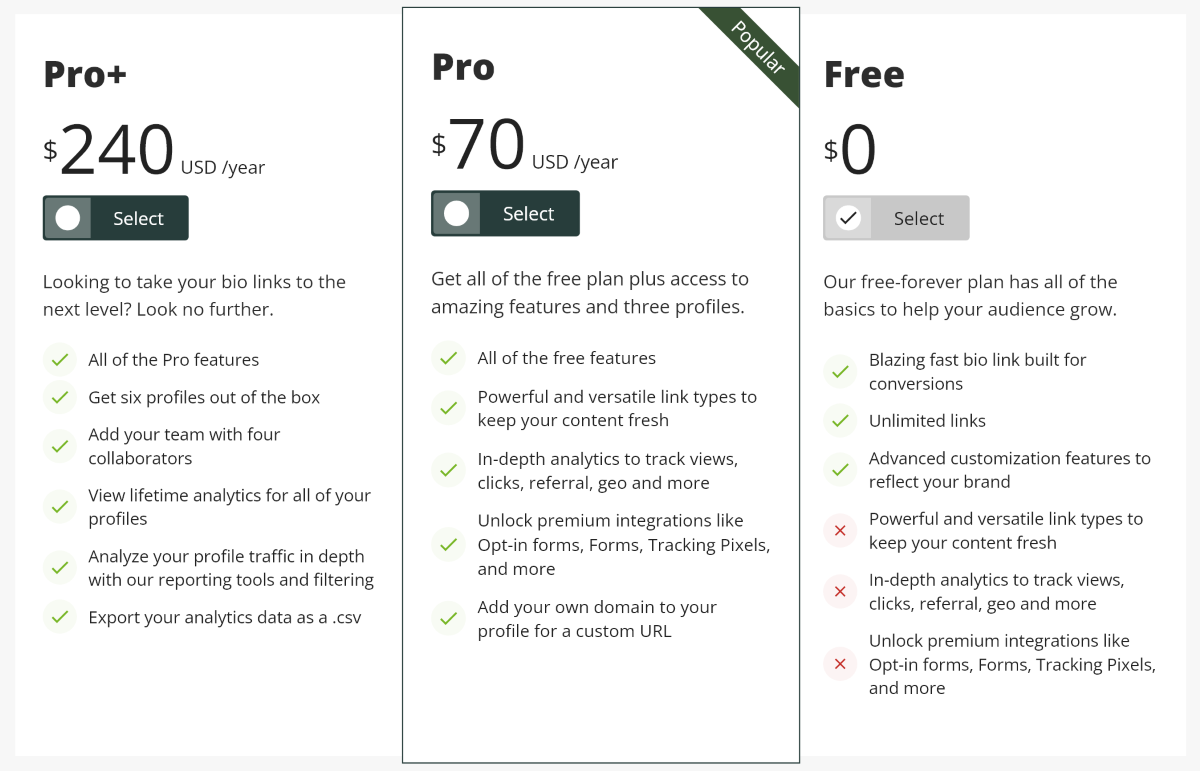Click check icon next to 'Unlimited links'
Viewport: 1200px width, 771px height.
click(840, 420)
